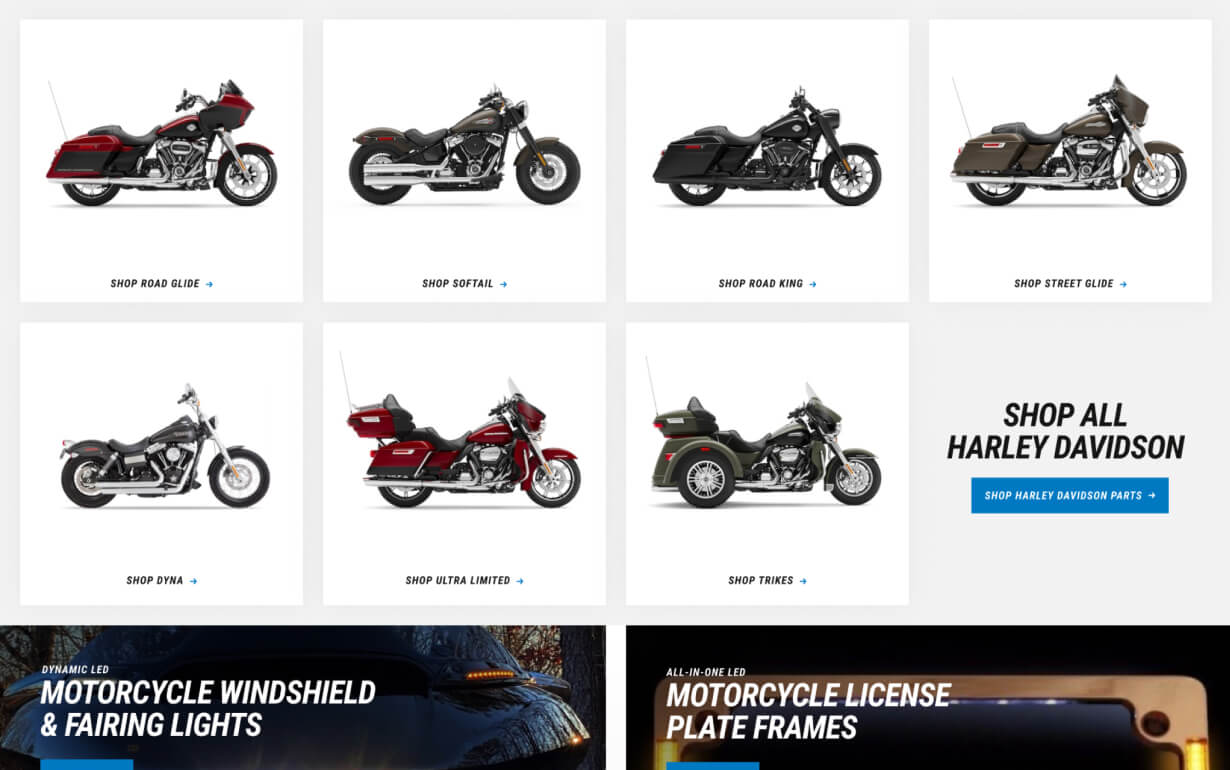Image resolution: width=1230 pixels, height=770 pixels.
Task: Follow the Shop Softail link text
Action: pos(458,284)
